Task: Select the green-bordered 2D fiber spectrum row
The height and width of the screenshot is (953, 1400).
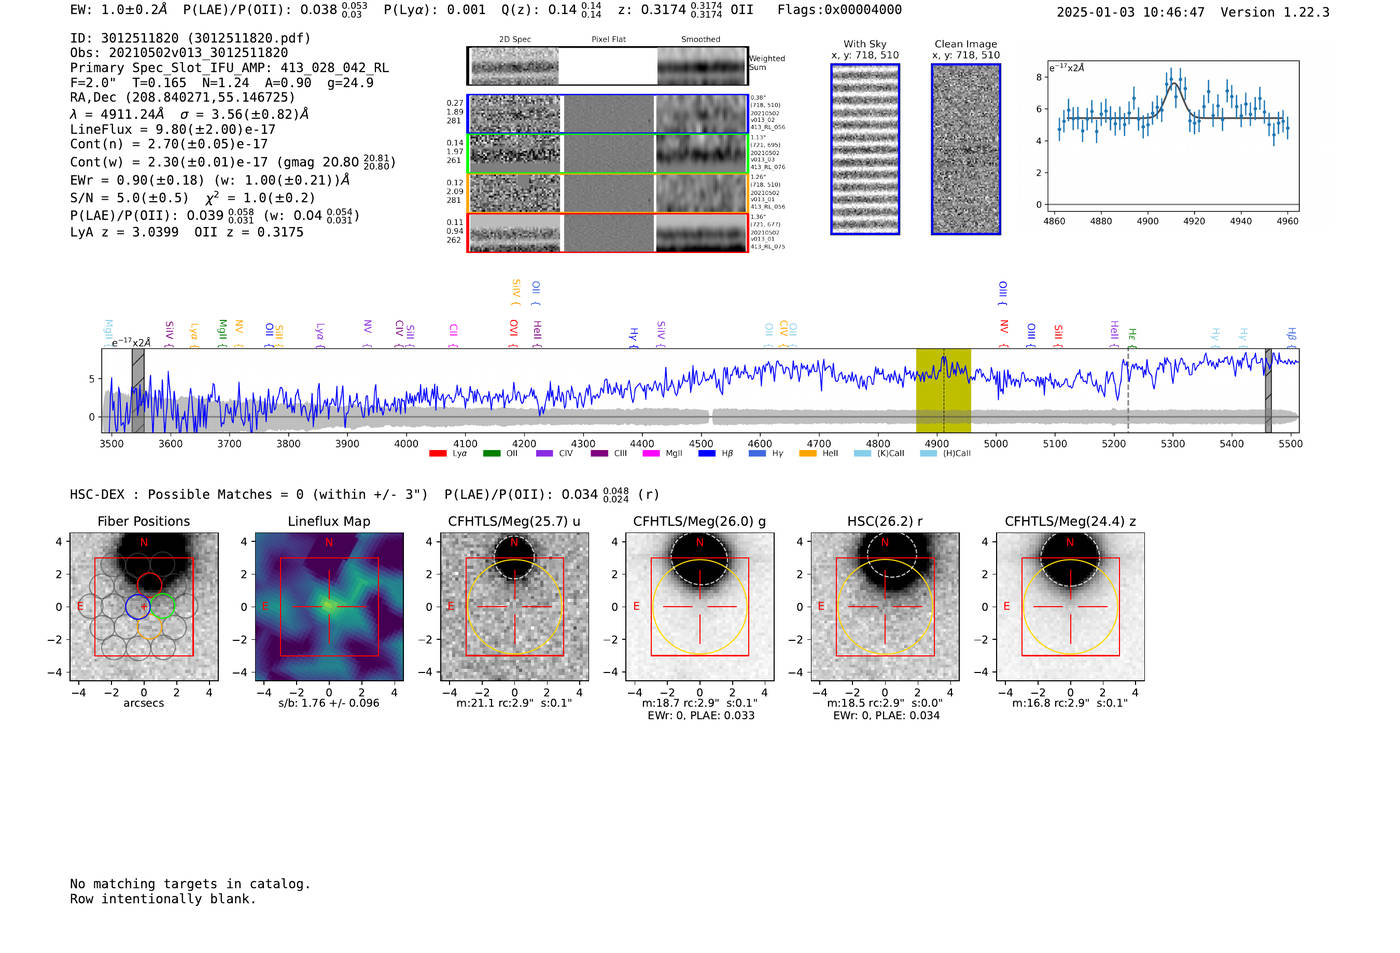Action: [607, 153]
